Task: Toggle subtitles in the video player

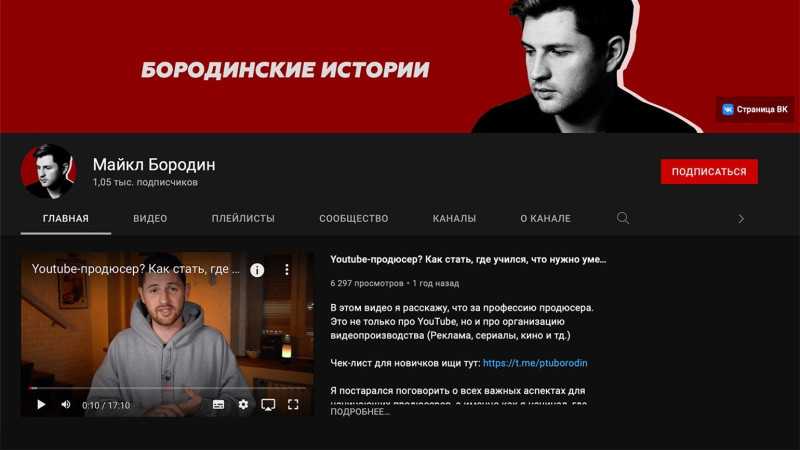Action: coord(218,405)
